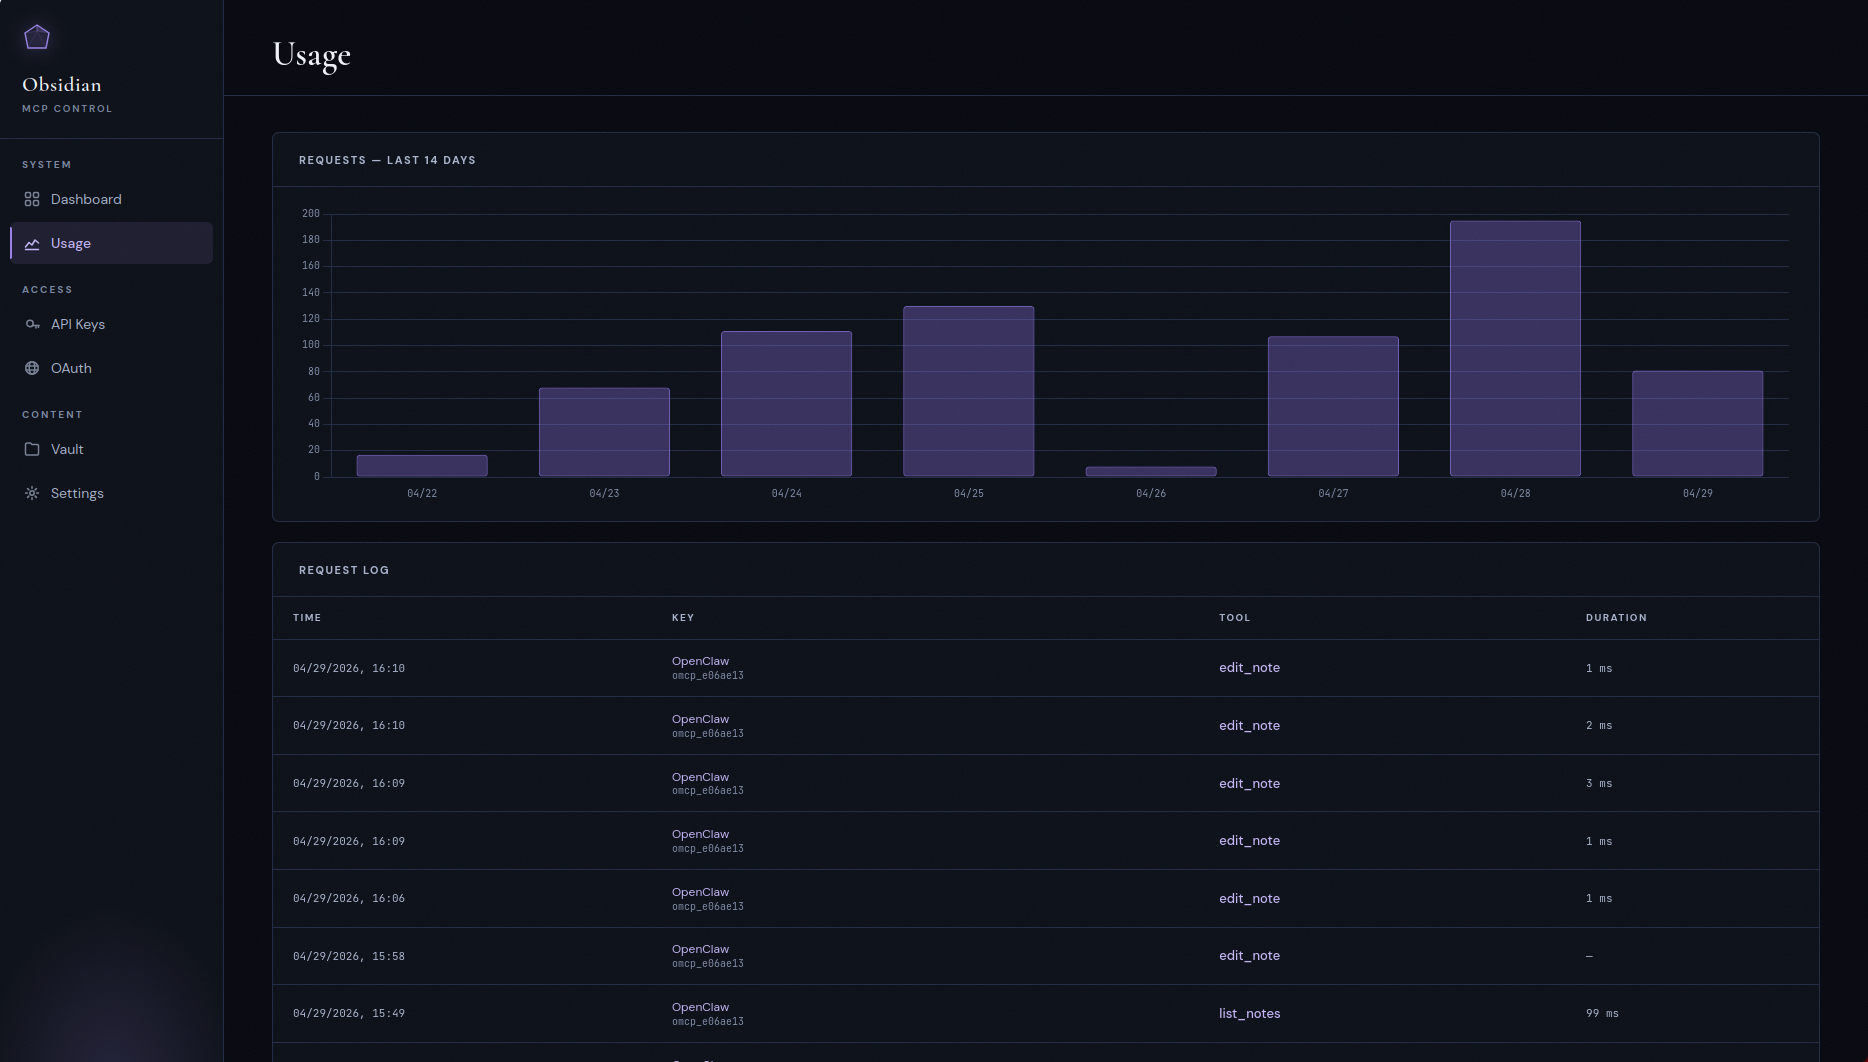Click the "REQUEST LOG" panel title

[x=344, y=570]
